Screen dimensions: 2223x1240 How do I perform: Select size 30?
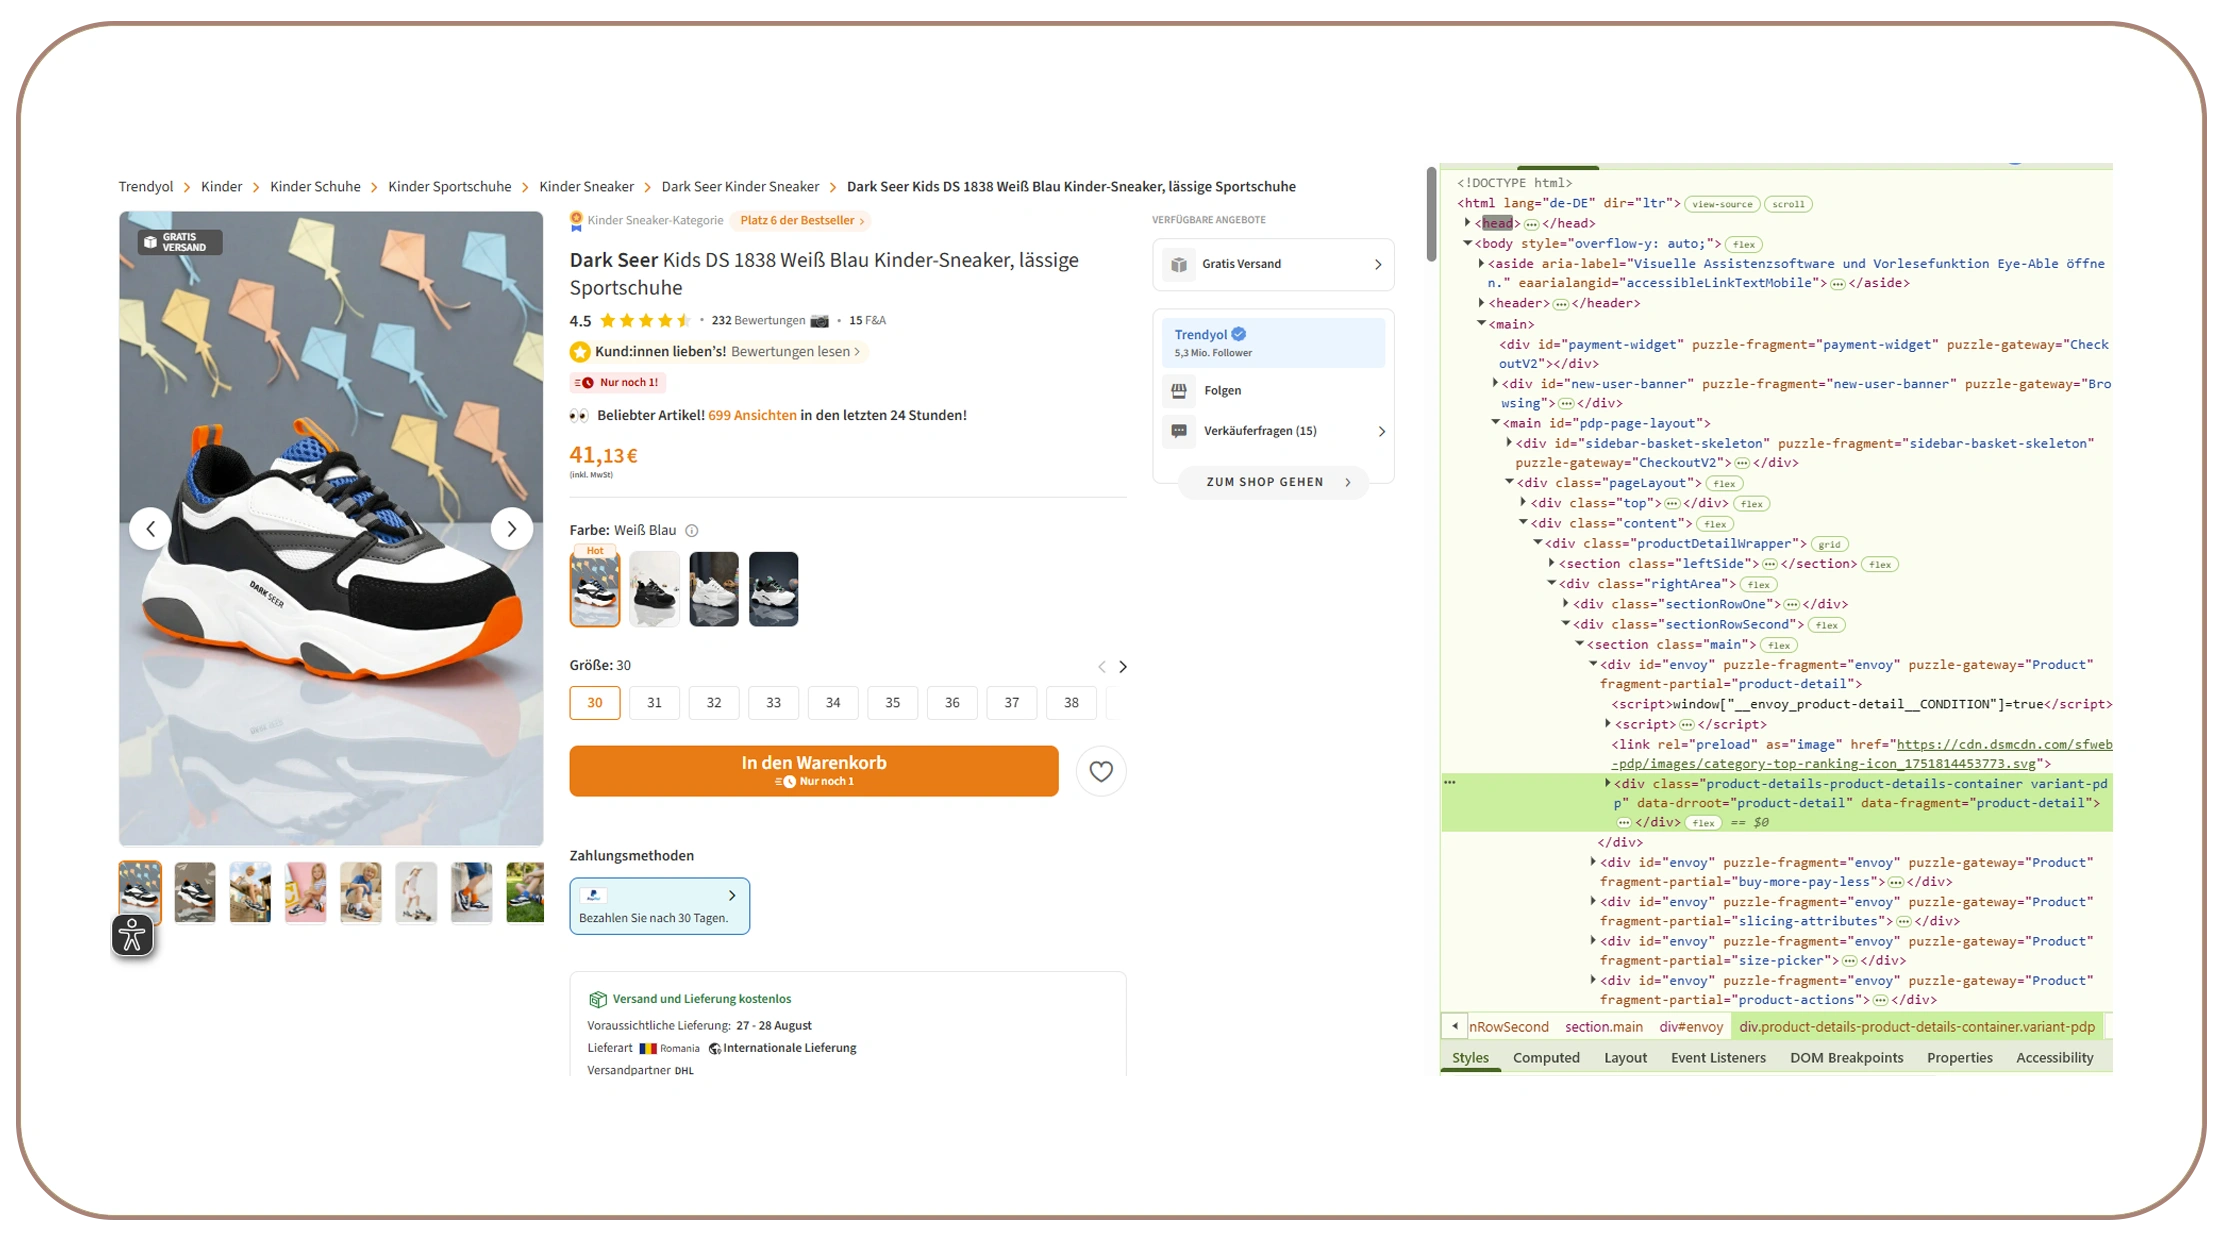pyautogui.click(x=595, y=703)
